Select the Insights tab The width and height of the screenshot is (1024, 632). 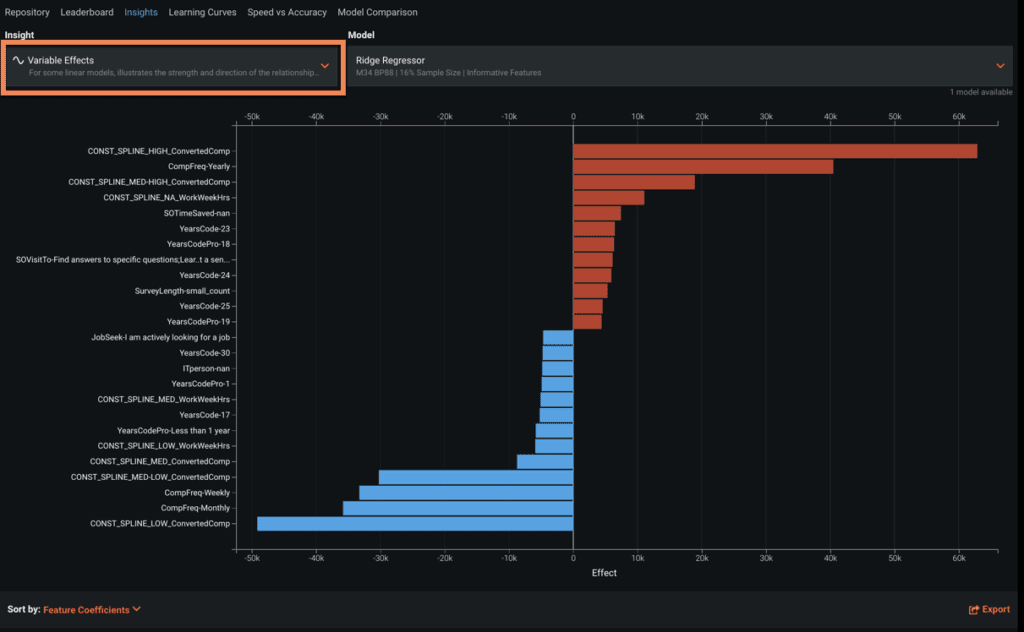tap(141, 12)
